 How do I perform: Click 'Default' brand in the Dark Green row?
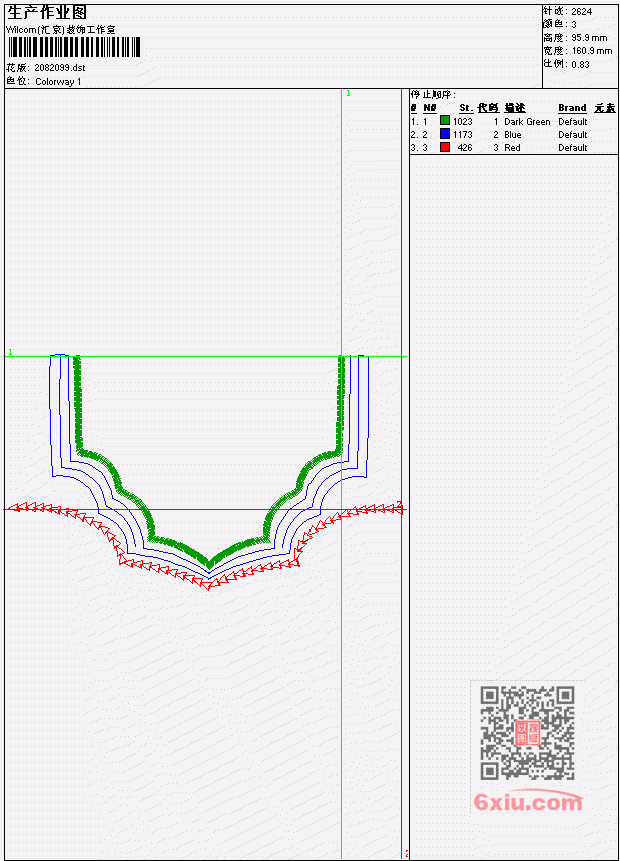[x=573, y=121]
